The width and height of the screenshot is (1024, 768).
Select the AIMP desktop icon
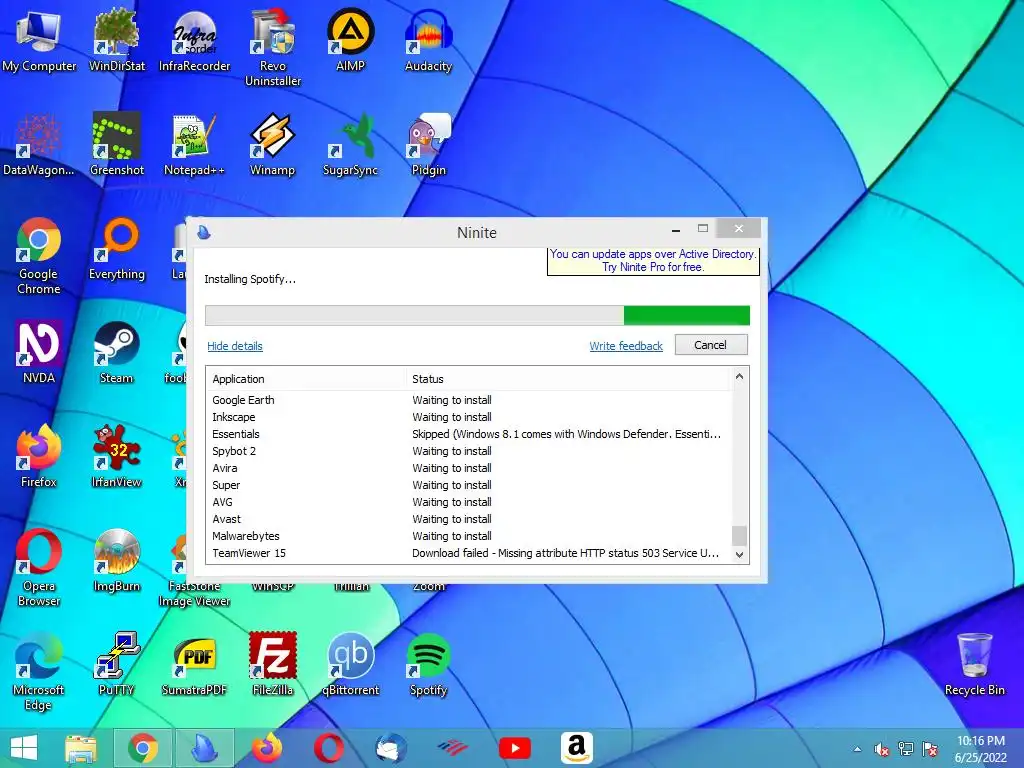coord(350,40)
